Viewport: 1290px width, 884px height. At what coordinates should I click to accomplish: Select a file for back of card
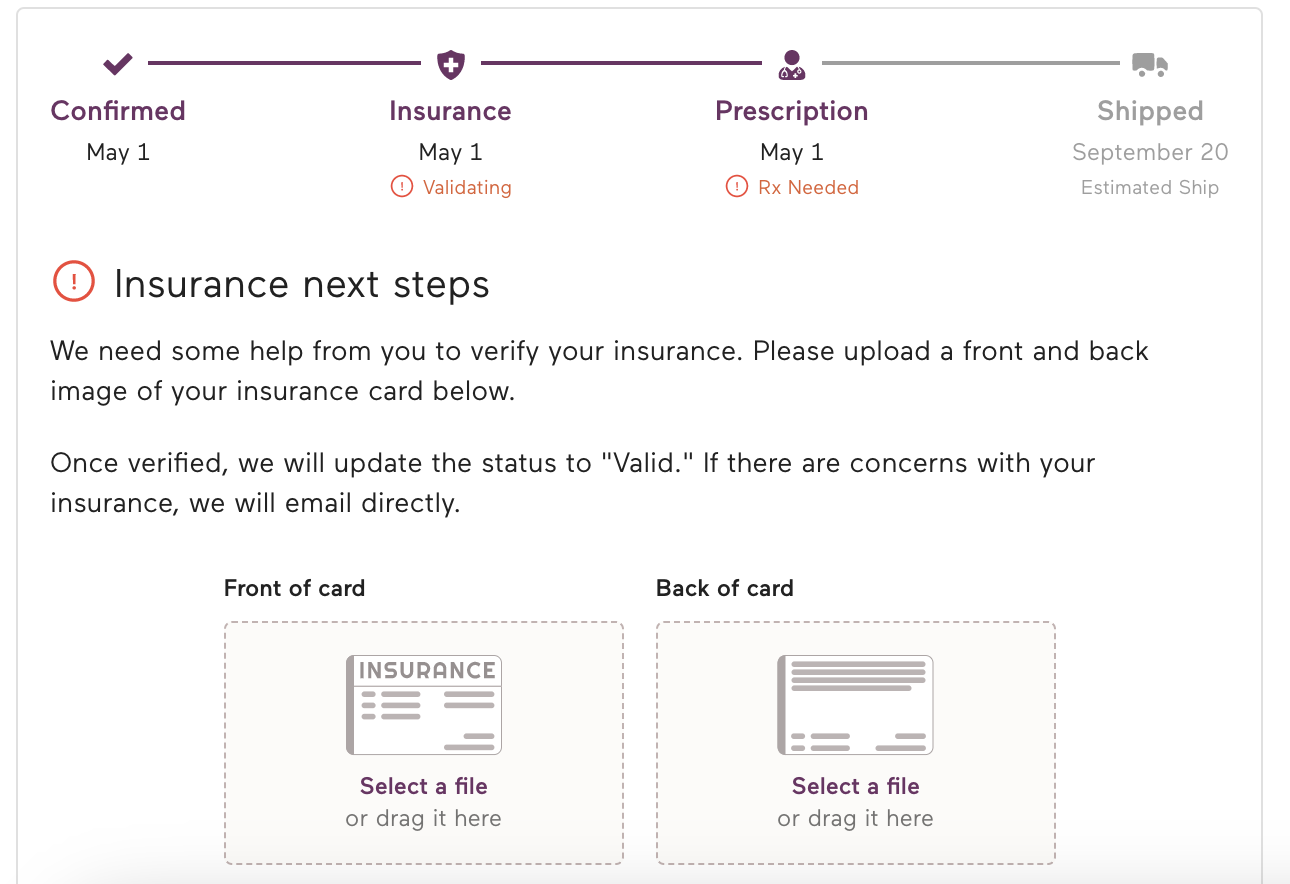pos(856,786)
